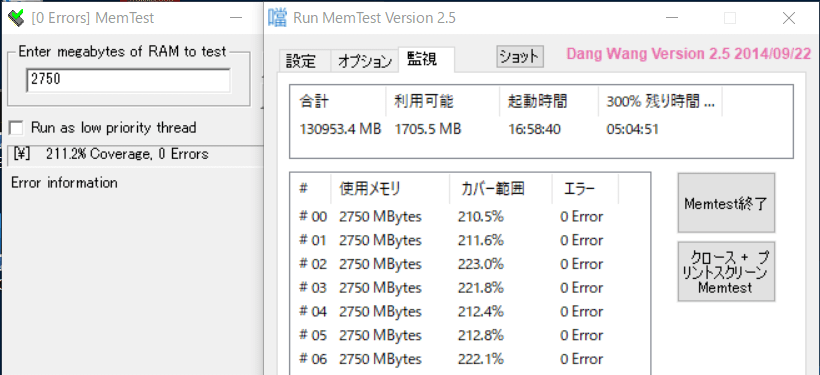Click the 212.4% coverage value
The width and height of the screenshot is (820, 375).
coord(482,312)
